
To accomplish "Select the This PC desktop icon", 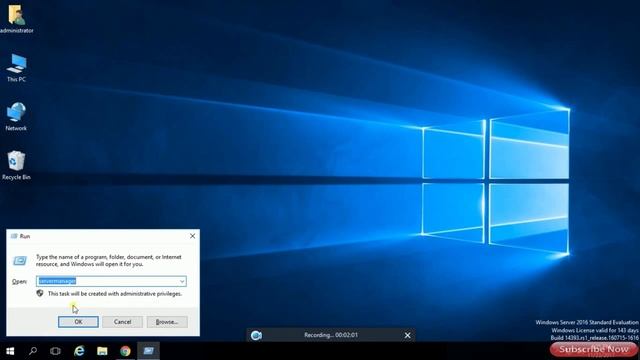I will coord(16,68).
